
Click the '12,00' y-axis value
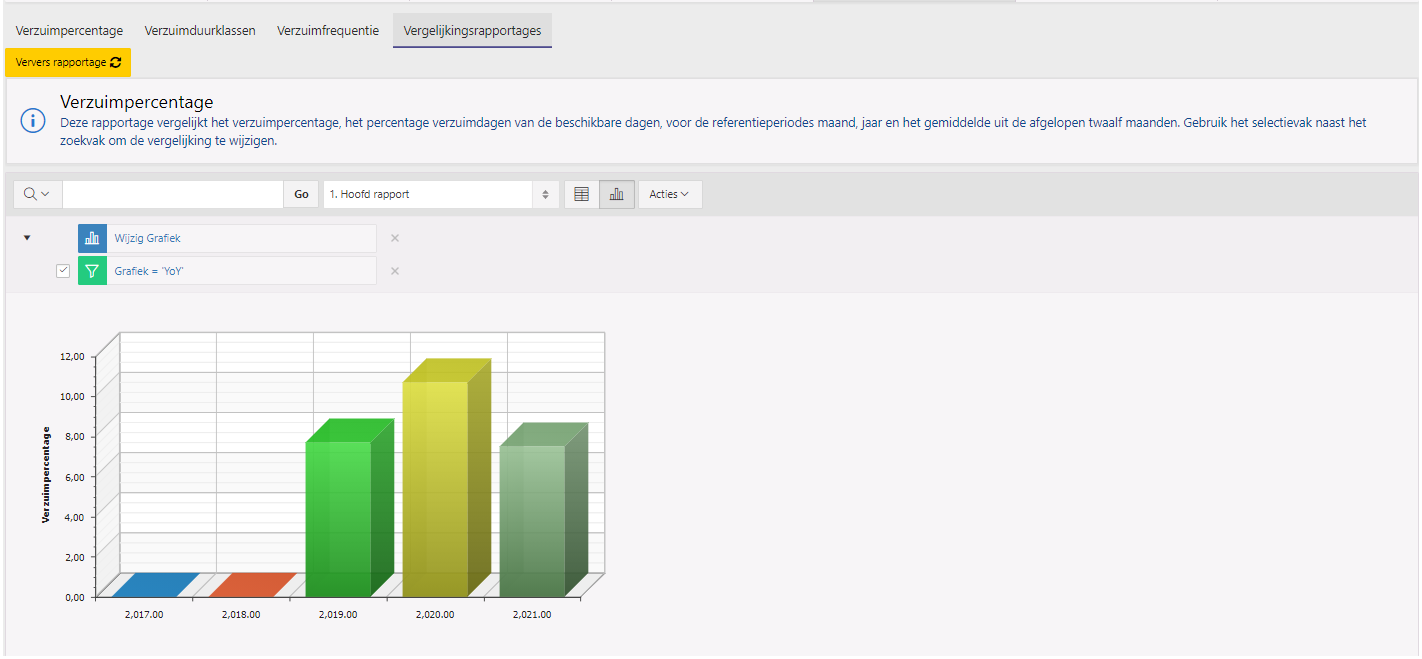72,356
